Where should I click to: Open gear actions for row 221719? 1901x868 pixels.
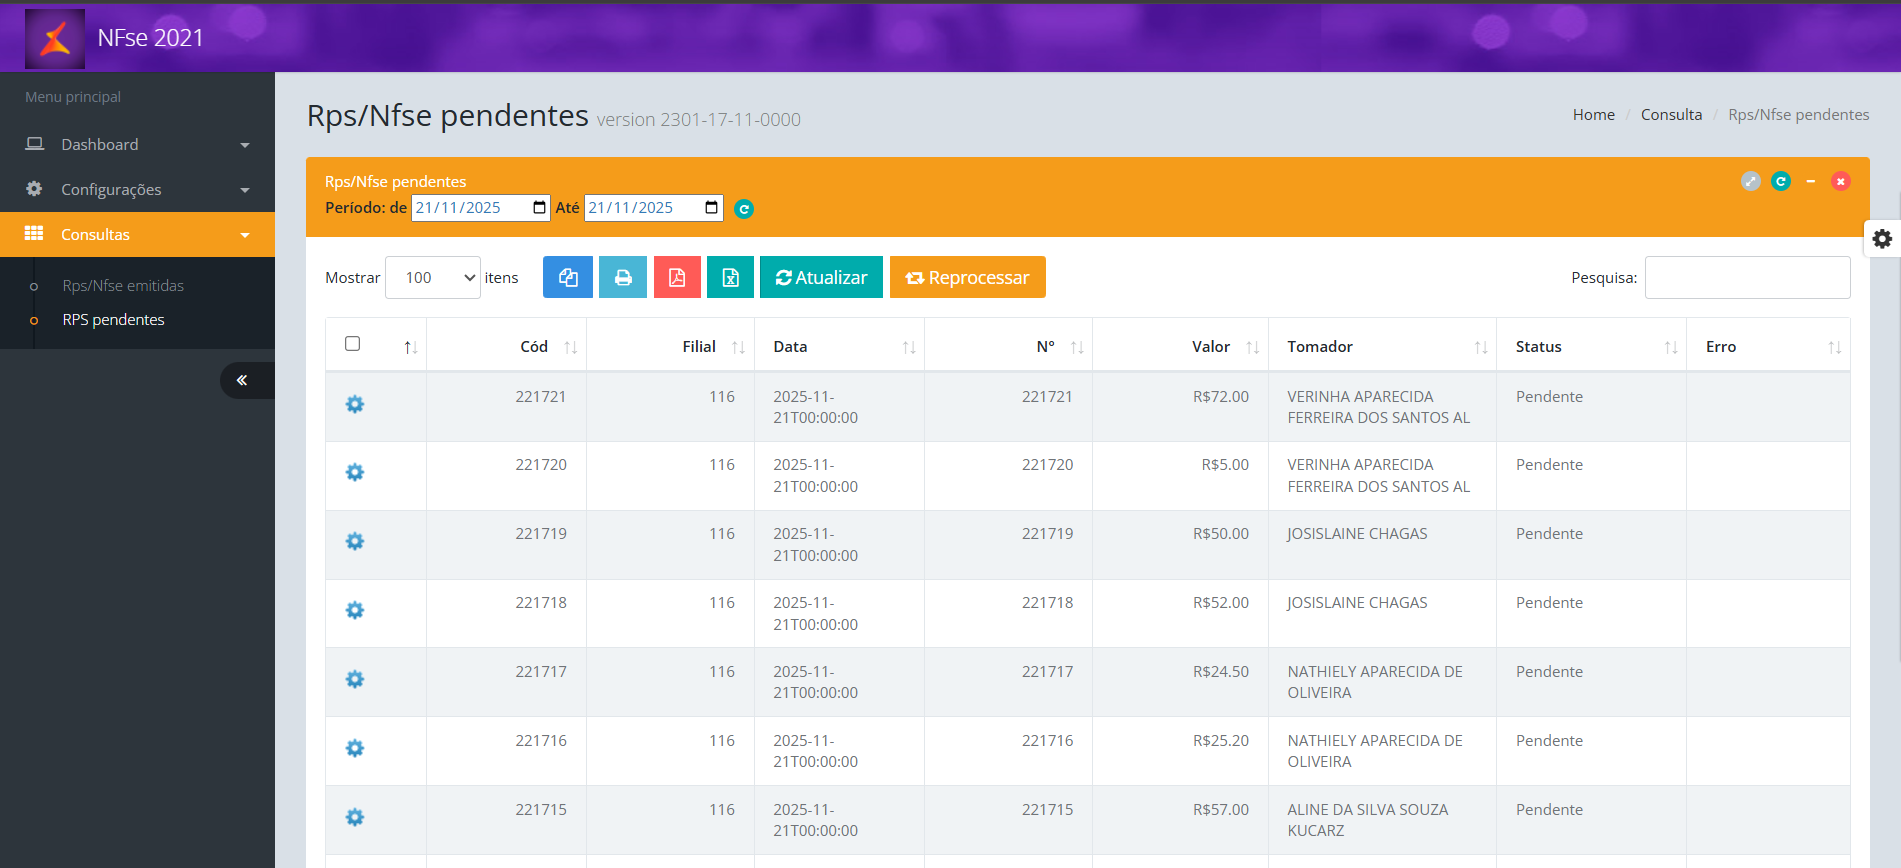355,541
